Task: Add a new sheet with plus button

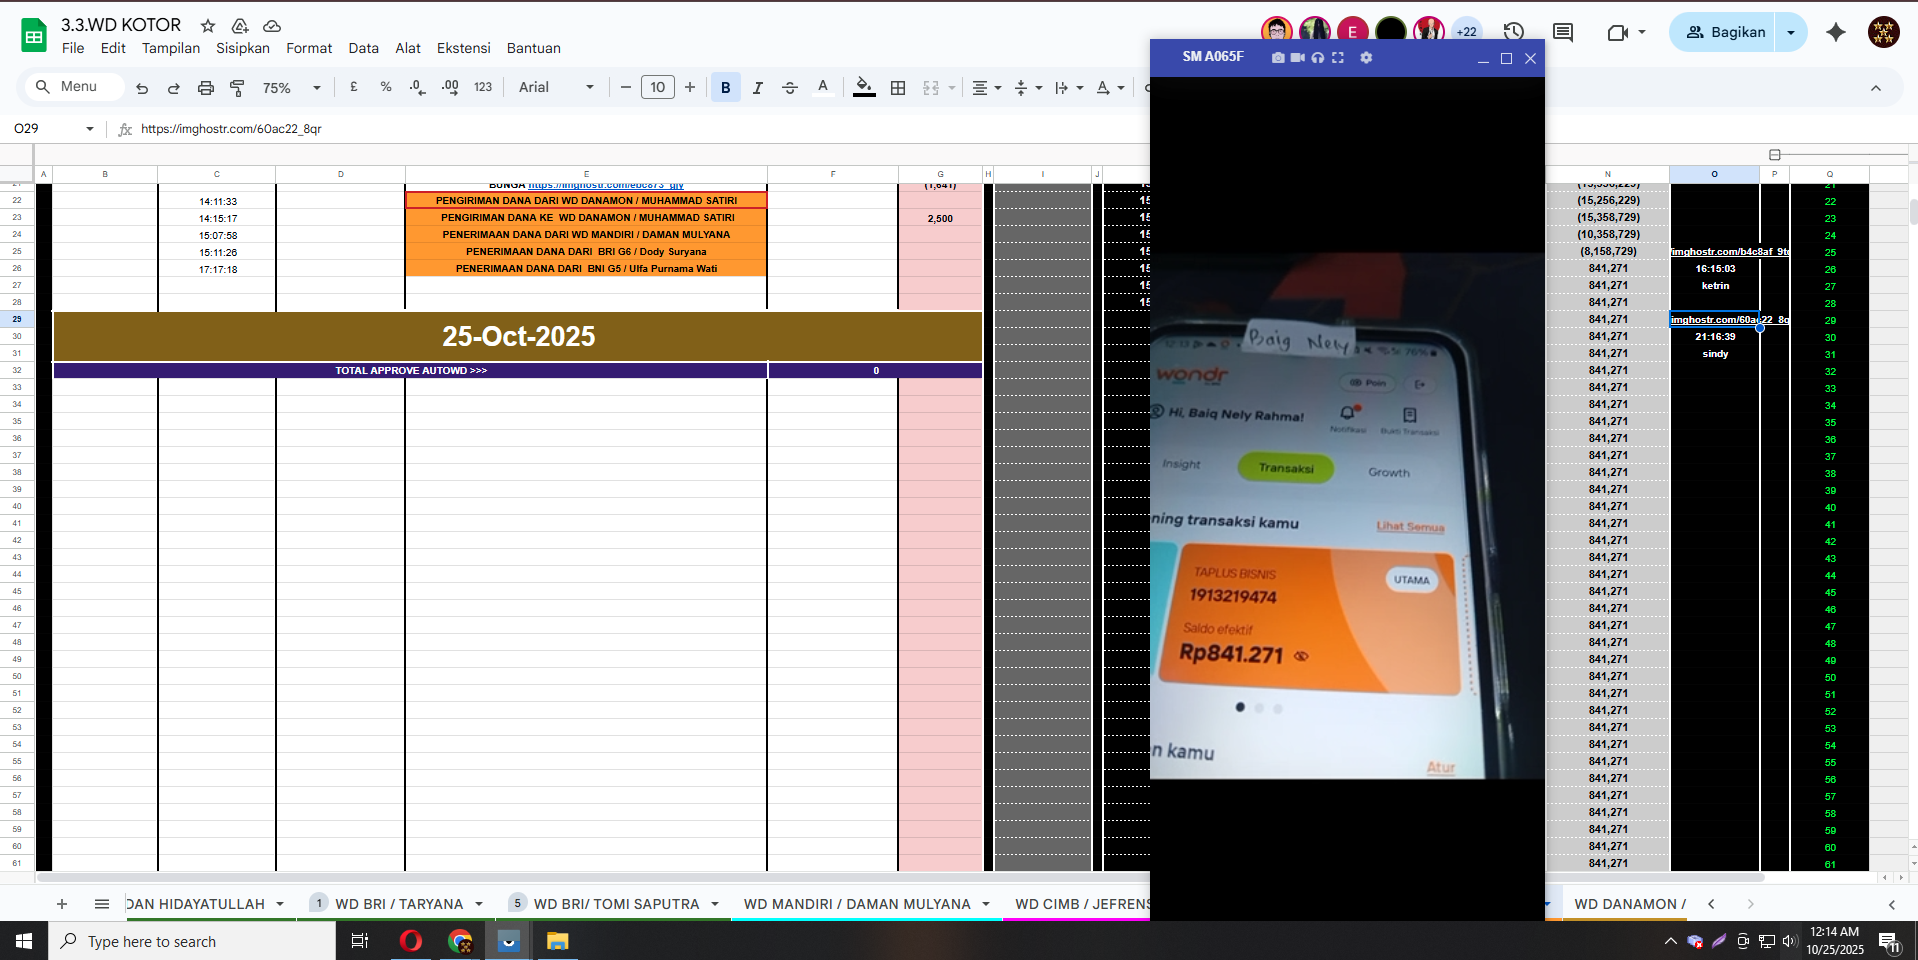Action: tap(62, 904)
